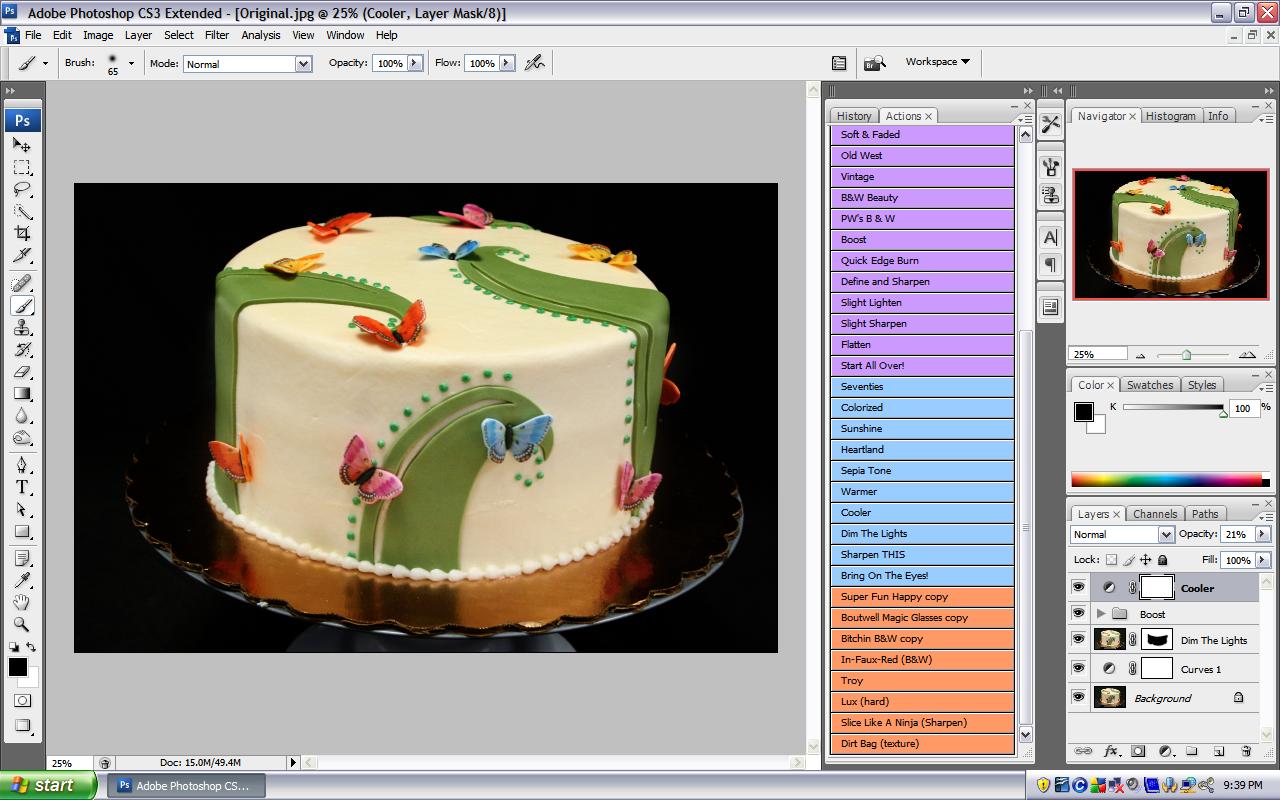Select the Horizontal Type tool
Viewport: 1280px width, 800px height.
[x=22, y=487]
